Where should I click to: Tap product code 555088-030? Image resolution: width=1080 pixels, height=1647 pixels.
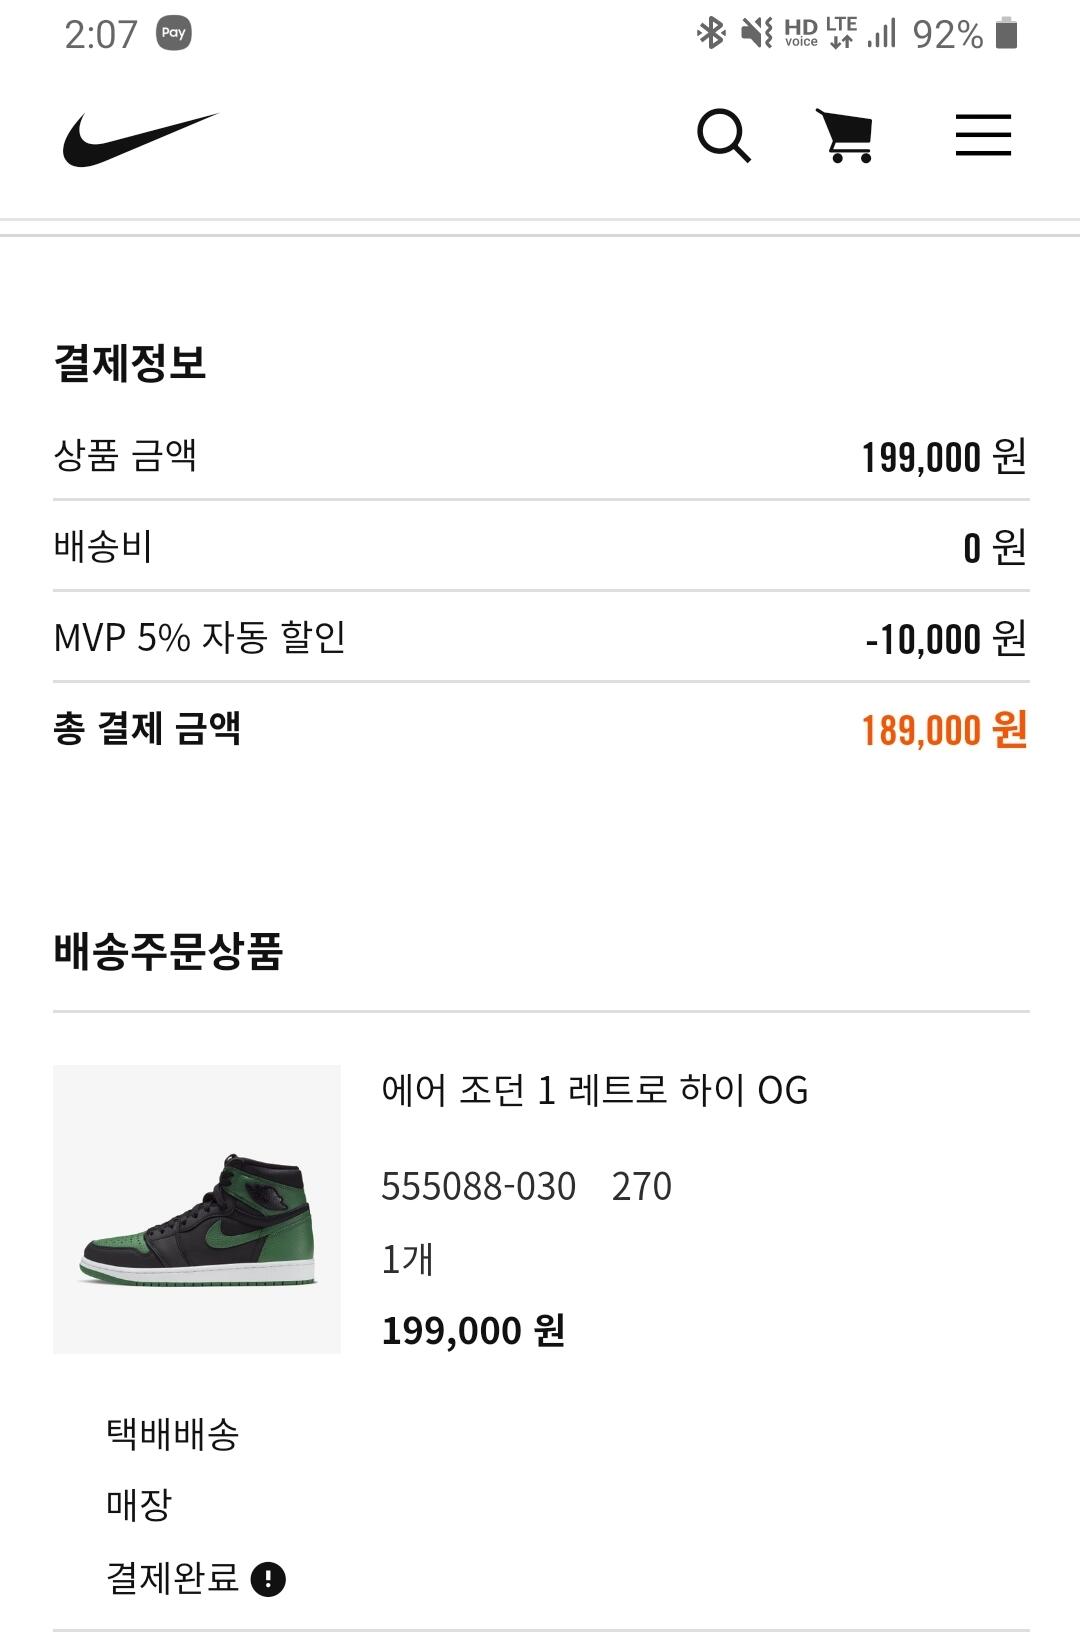click(x=479, y=1187)
